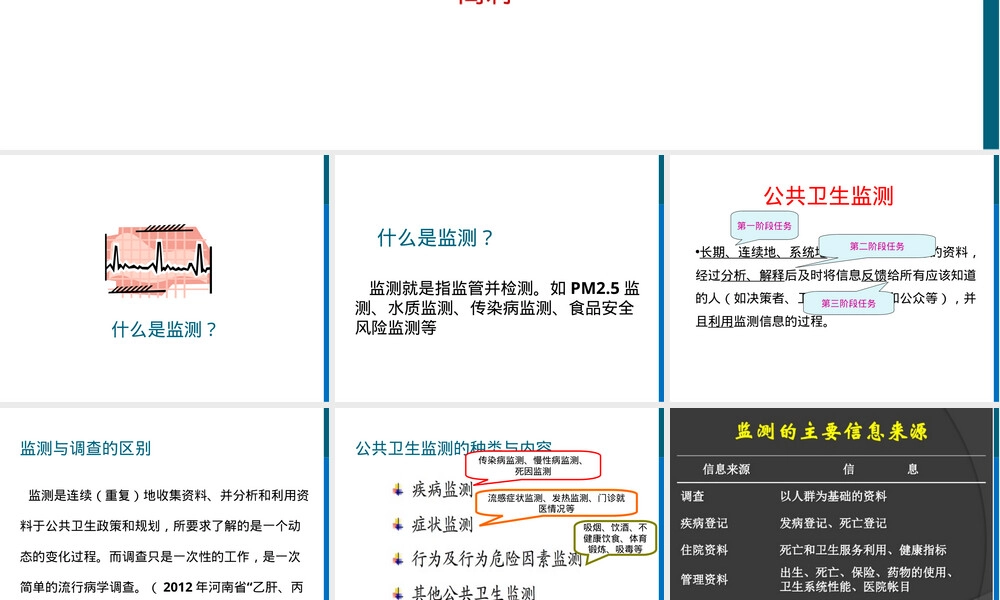This screenshot has height=600, width=1000.
Task: Select the 公共卫生监测的种类与内容 slide
Action: pyautogui.click(x=499, y=504)
